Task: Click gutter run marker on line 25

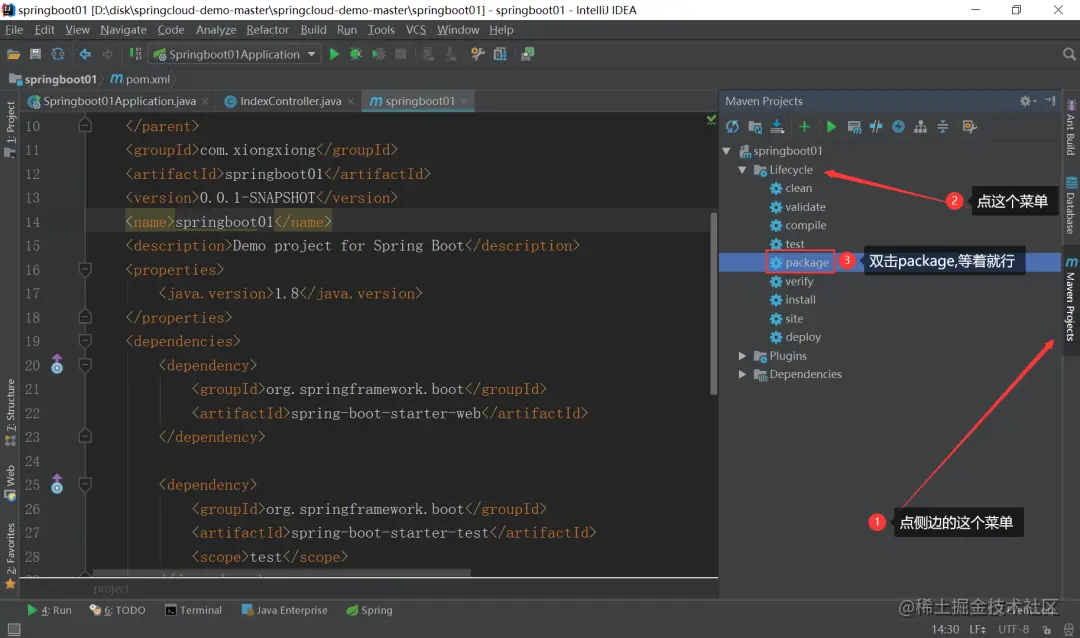Action: [57, 484]
